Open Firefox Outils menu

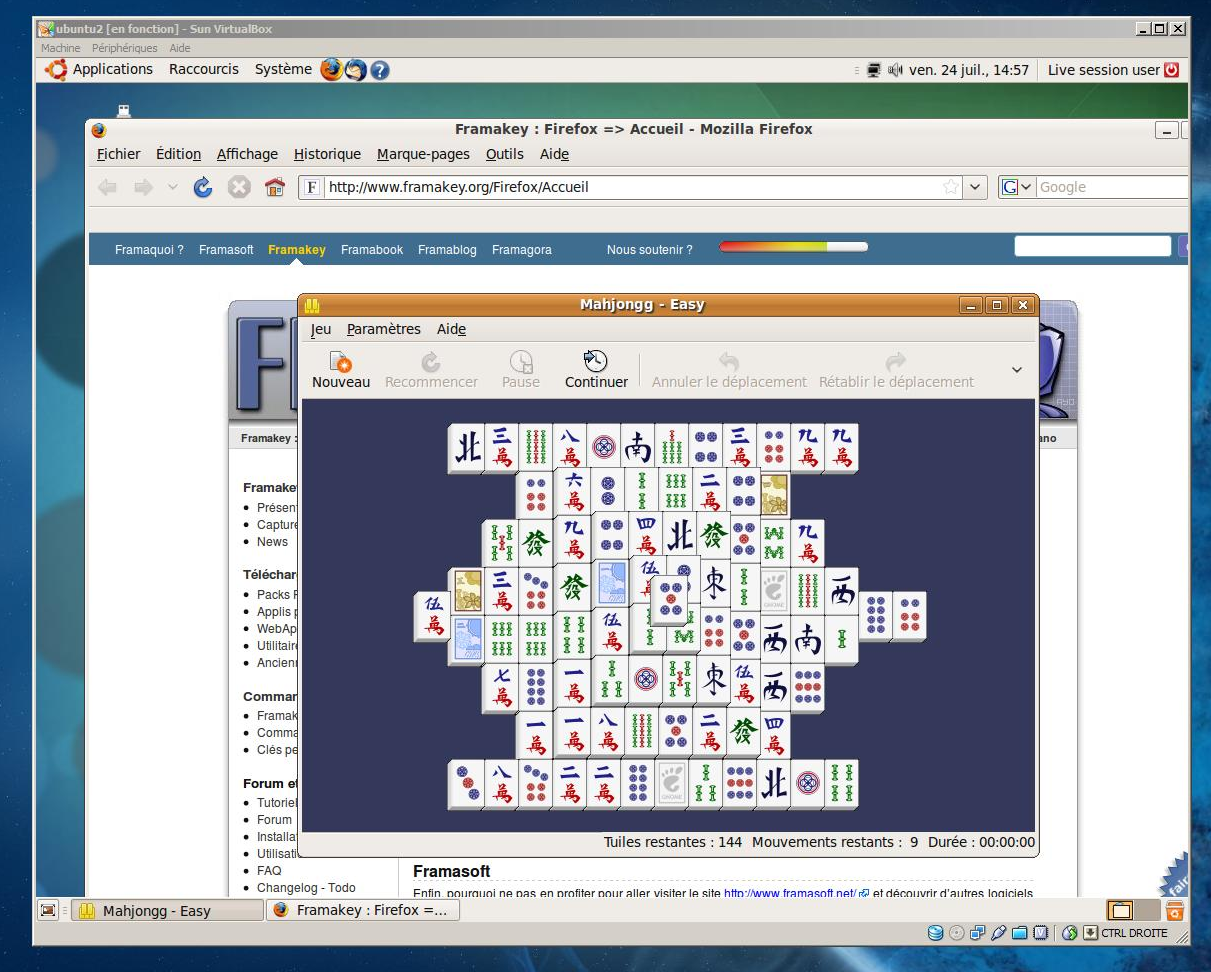point(505,154)
